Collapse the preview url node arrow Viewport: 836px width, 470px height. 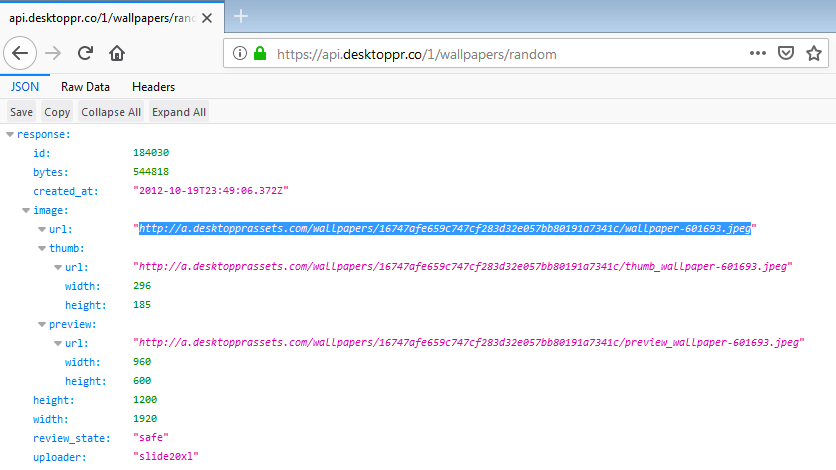tap(58, 344)
